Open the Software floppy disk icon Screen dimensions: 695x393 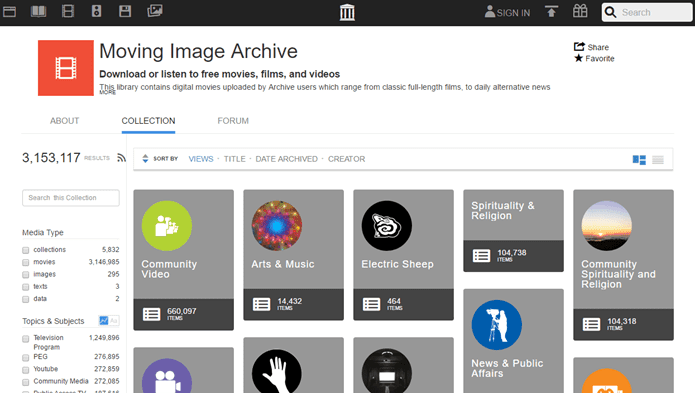125,11
